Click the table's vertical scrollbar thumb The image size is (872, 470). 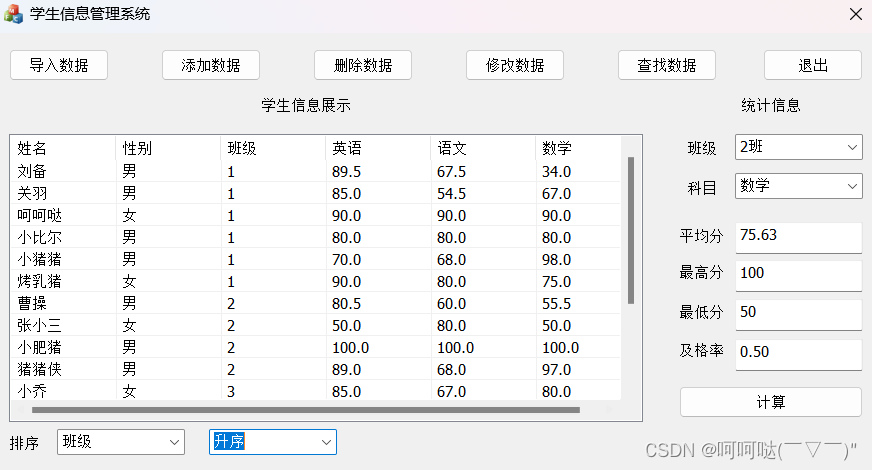point(631,230)
